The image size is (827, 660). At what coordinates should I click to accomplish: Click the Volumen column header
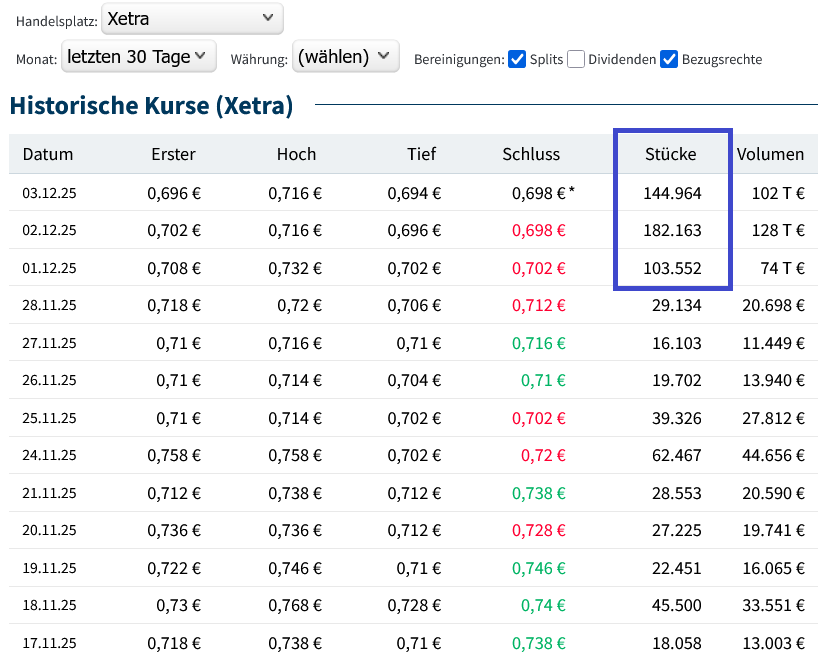pos(770,154)
